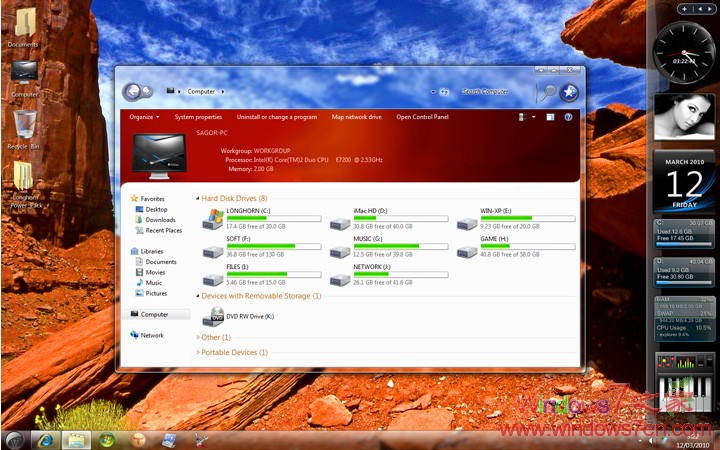Click the FILES (I:) usage bar
The height and width of the screenshot is (450, 720).
(274, 275)
